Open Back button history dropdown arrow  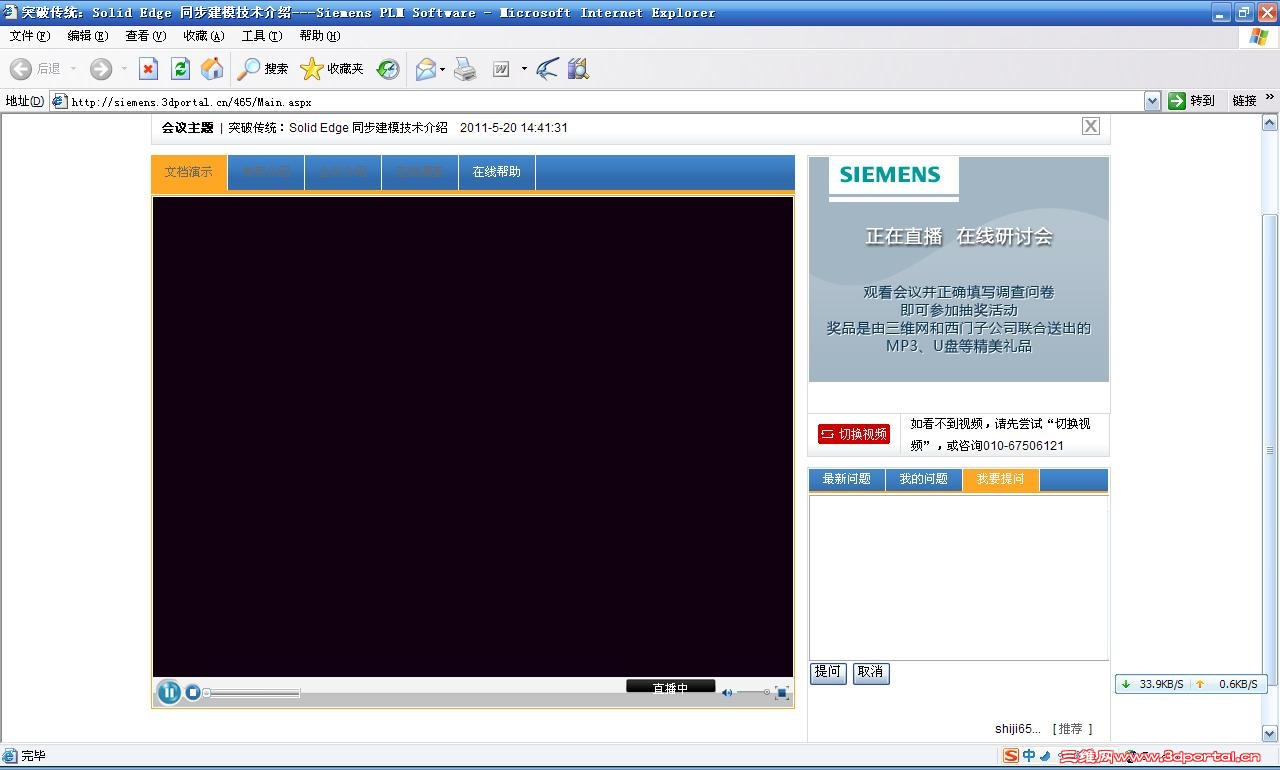coord(73,69)
